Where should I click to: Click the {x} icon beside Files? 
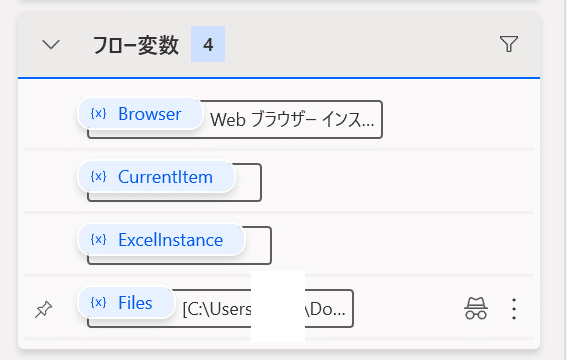point(98,303)
